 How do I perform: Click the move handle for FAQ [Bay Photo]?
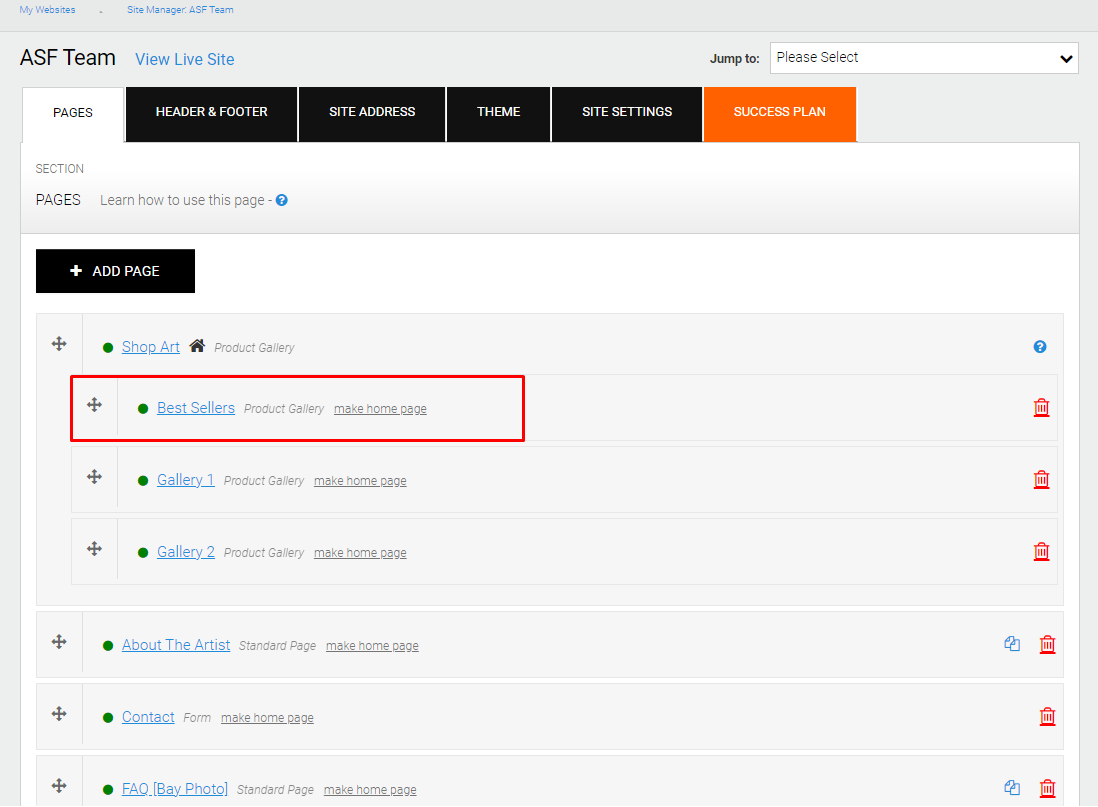tap(60, 786)
